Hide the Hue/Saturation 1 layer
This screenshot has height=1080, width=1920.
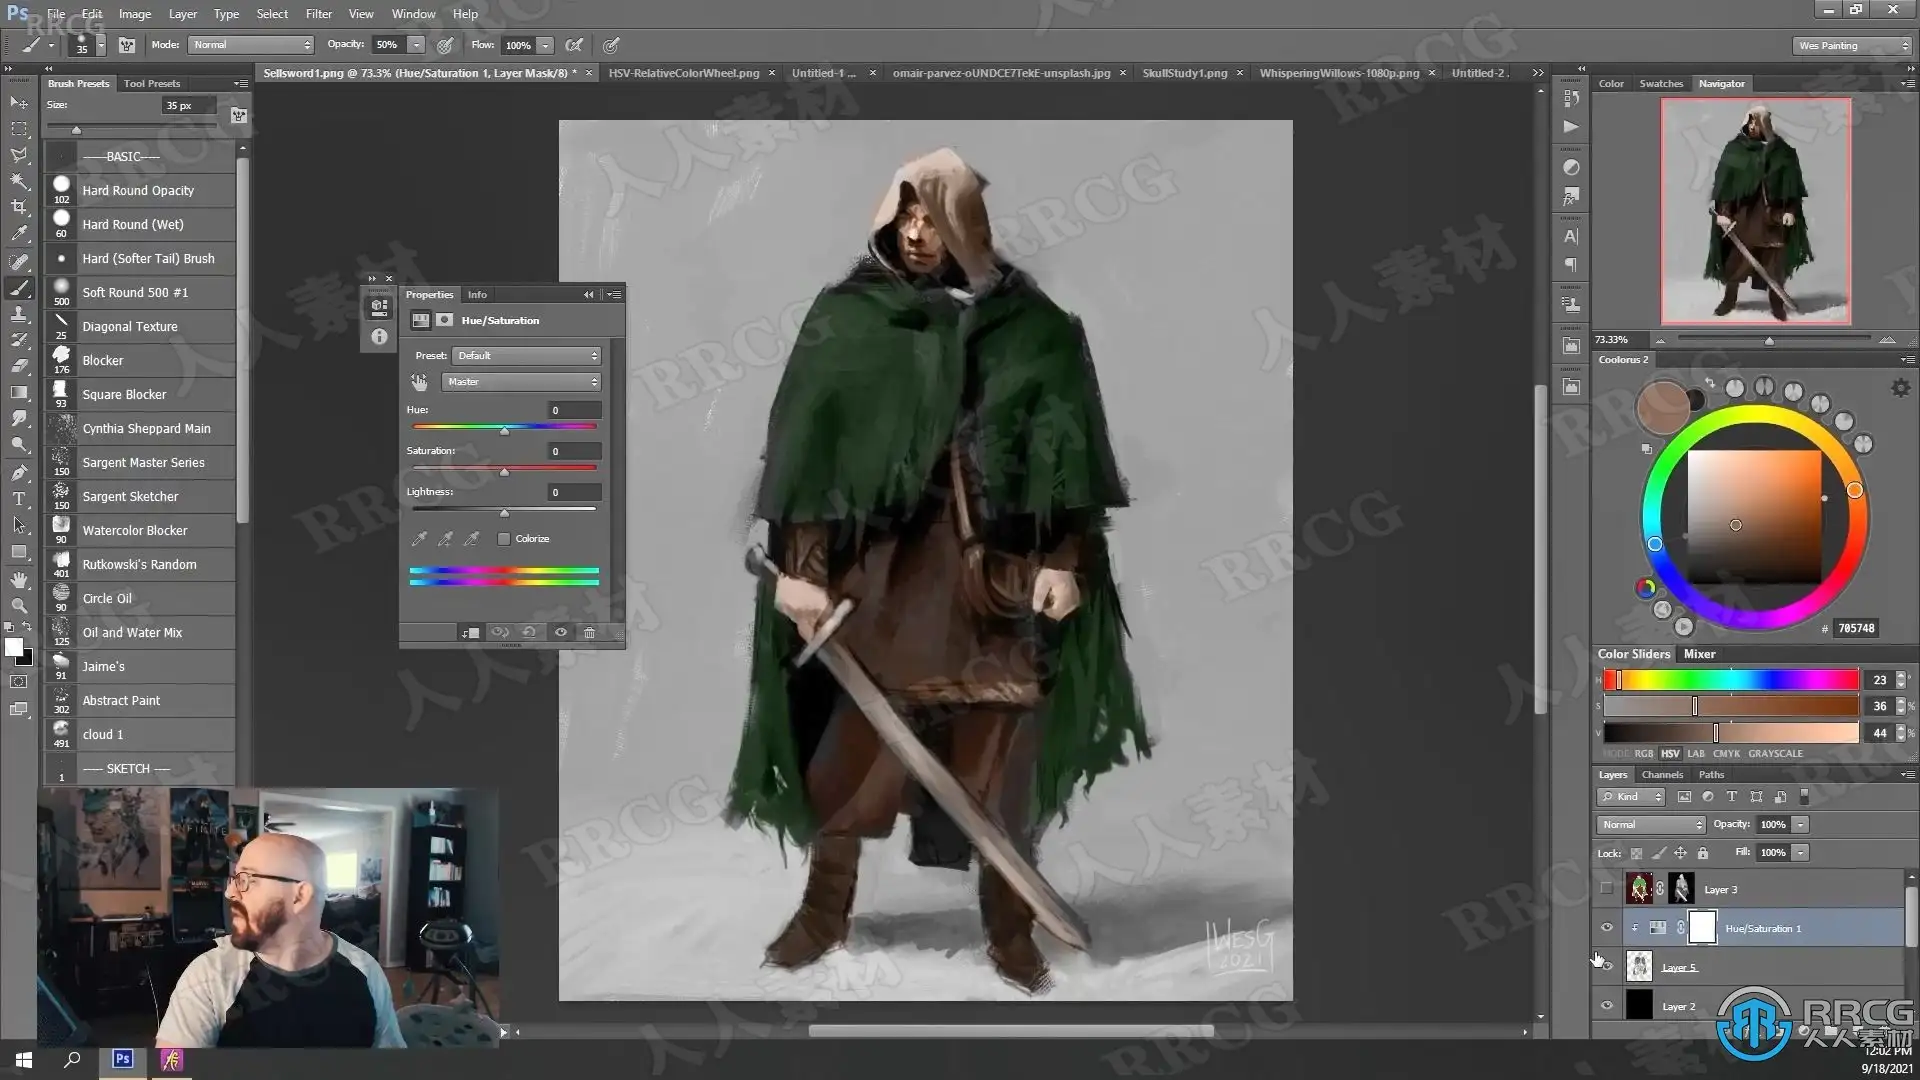1607,928
